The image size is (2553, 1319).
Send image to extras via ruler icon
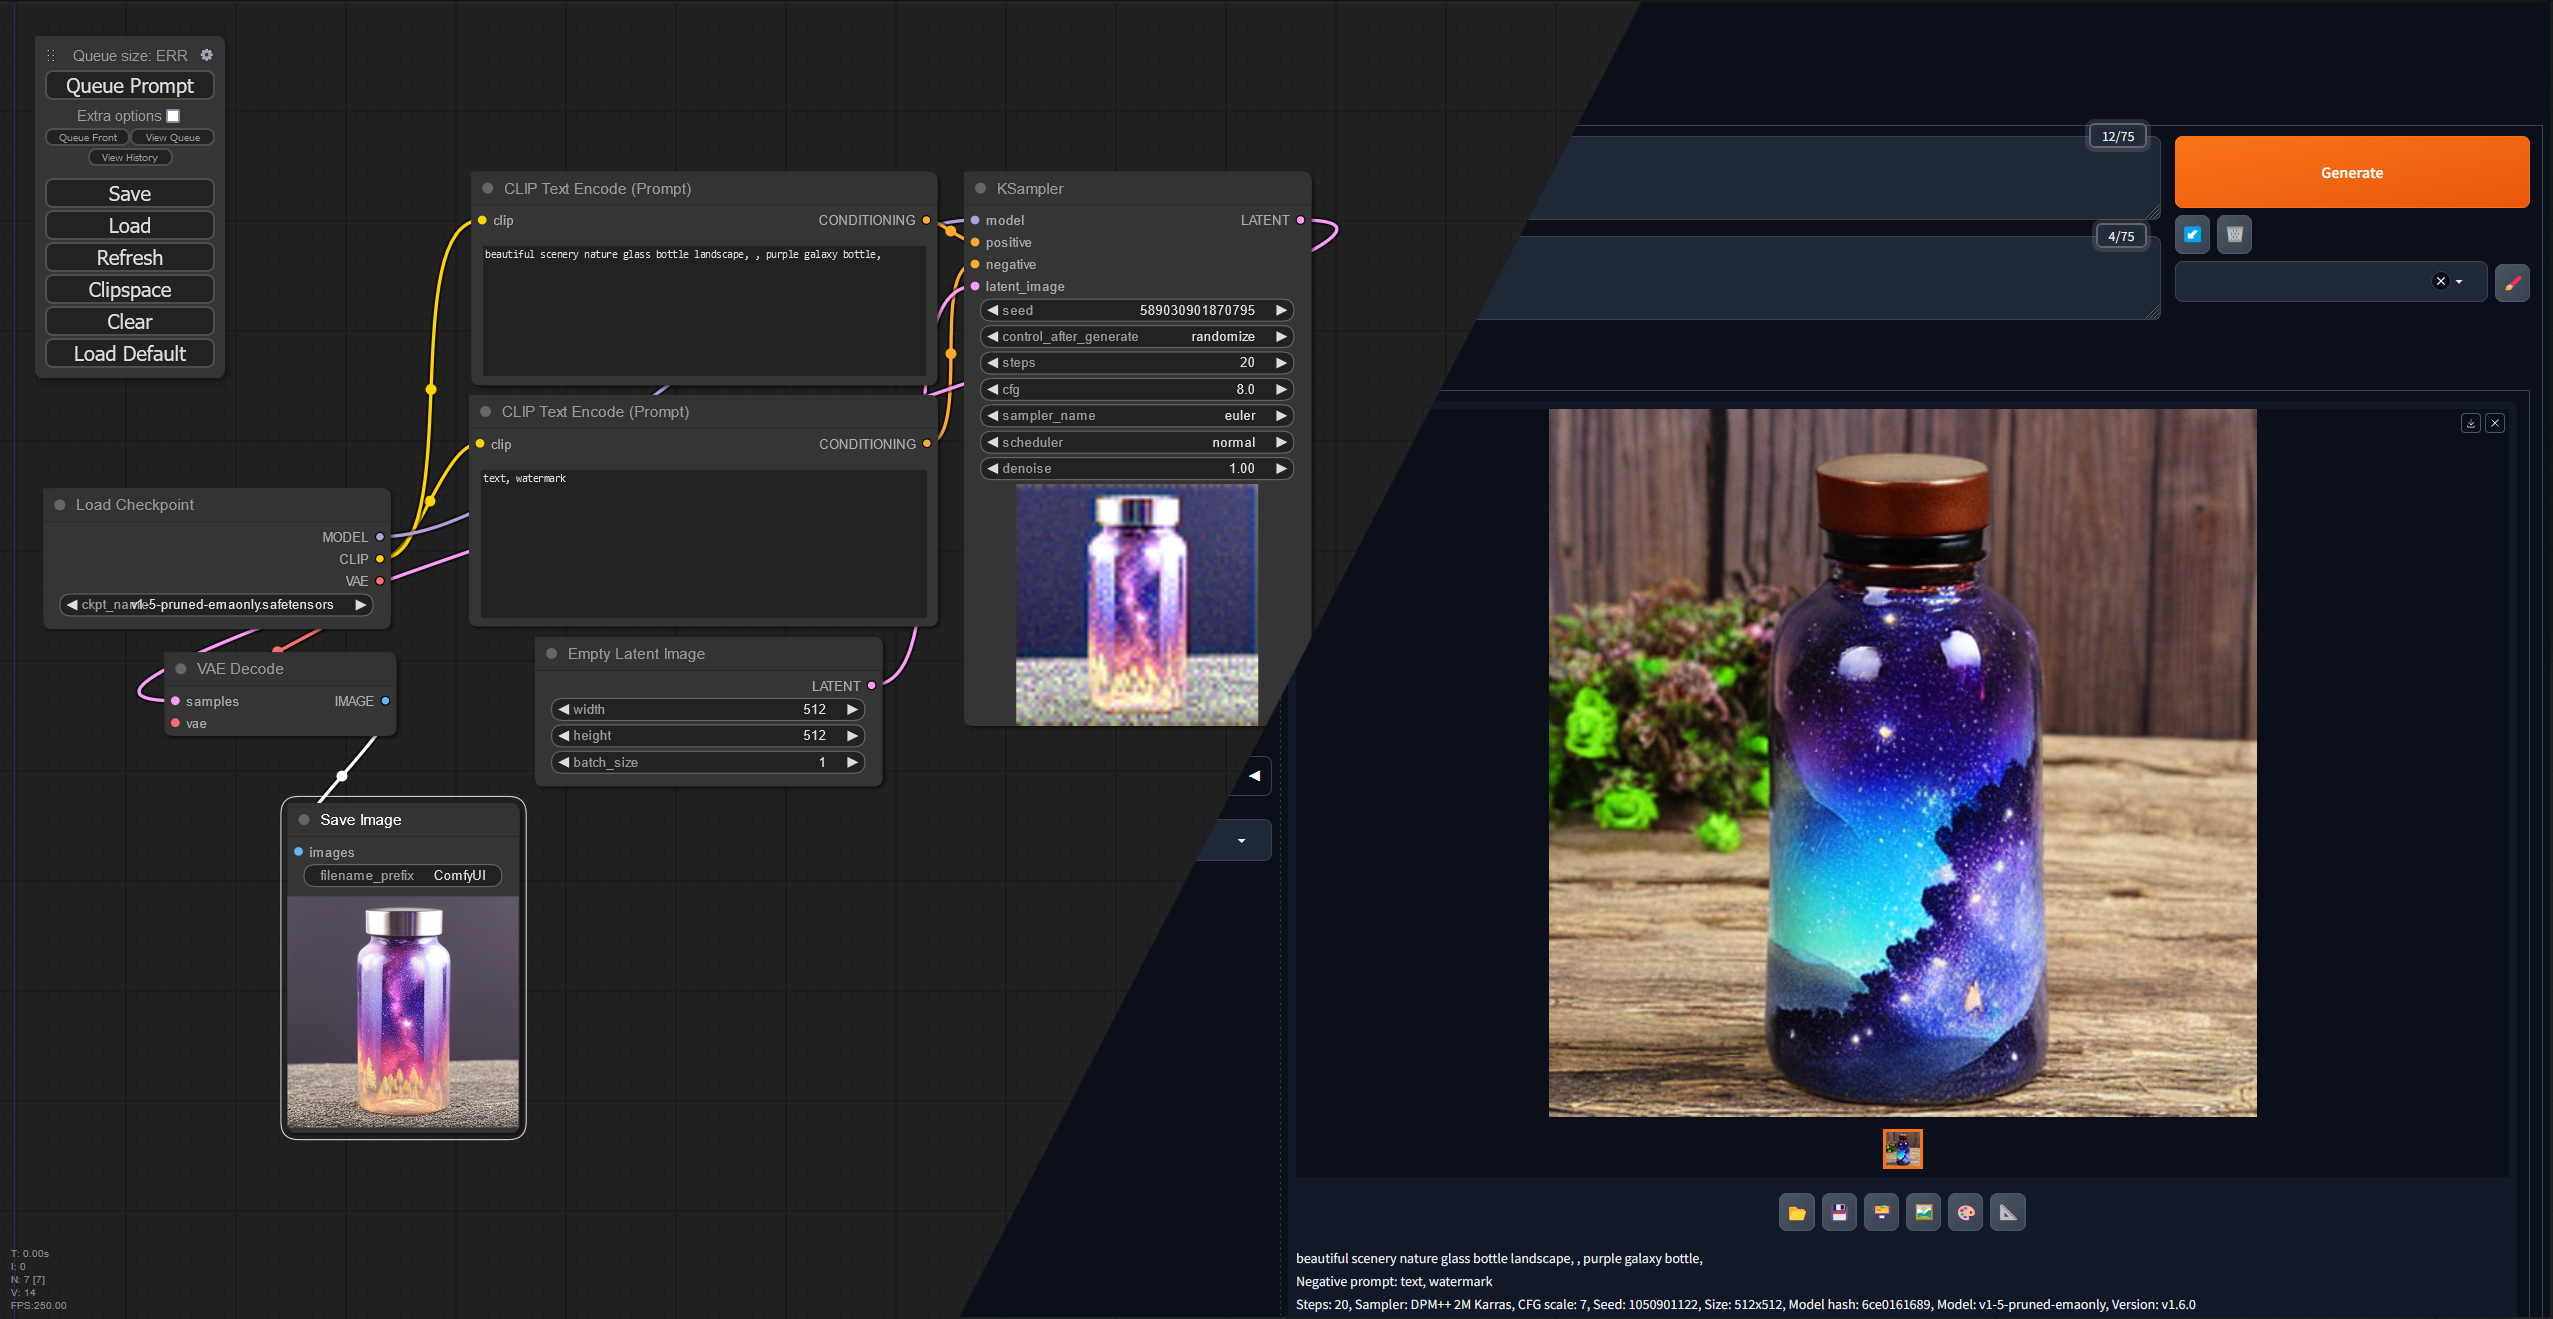click(2007, 1213)
